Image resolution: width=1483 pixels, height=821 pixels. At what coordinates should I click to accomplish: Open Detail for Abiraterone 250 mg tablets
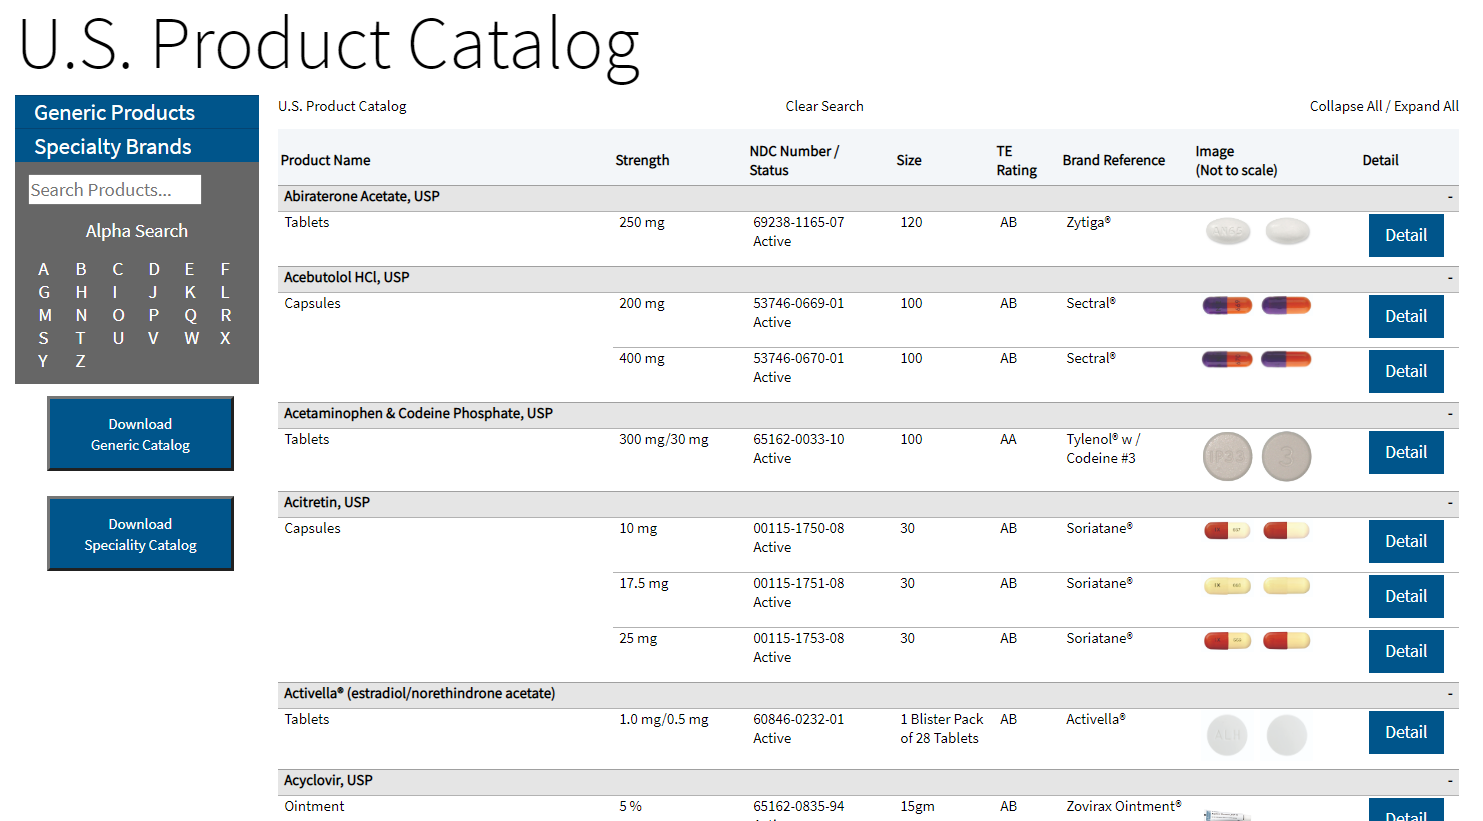click(x=1405, y=235)
